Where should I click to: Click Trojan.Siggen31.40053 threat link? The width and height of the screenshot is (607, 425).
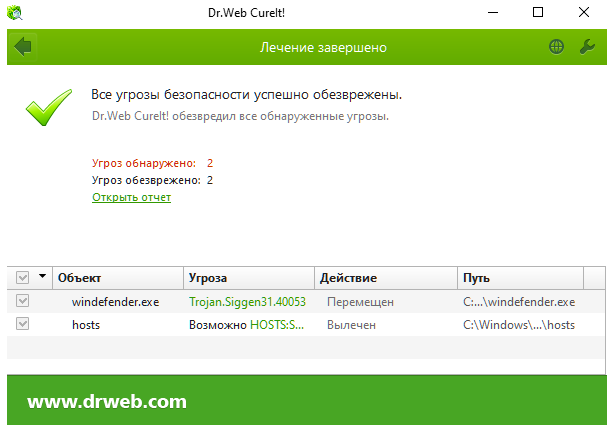[x=247, y=302]
